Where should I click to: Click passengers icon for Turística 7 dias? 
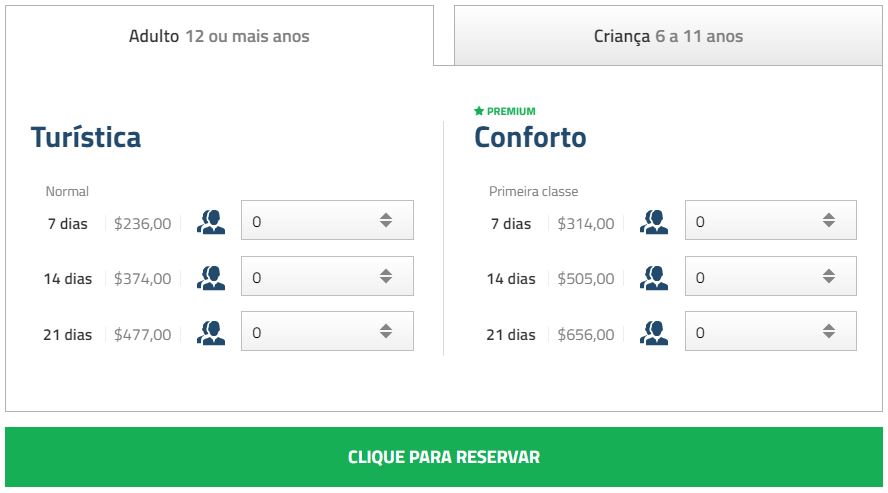211,222
